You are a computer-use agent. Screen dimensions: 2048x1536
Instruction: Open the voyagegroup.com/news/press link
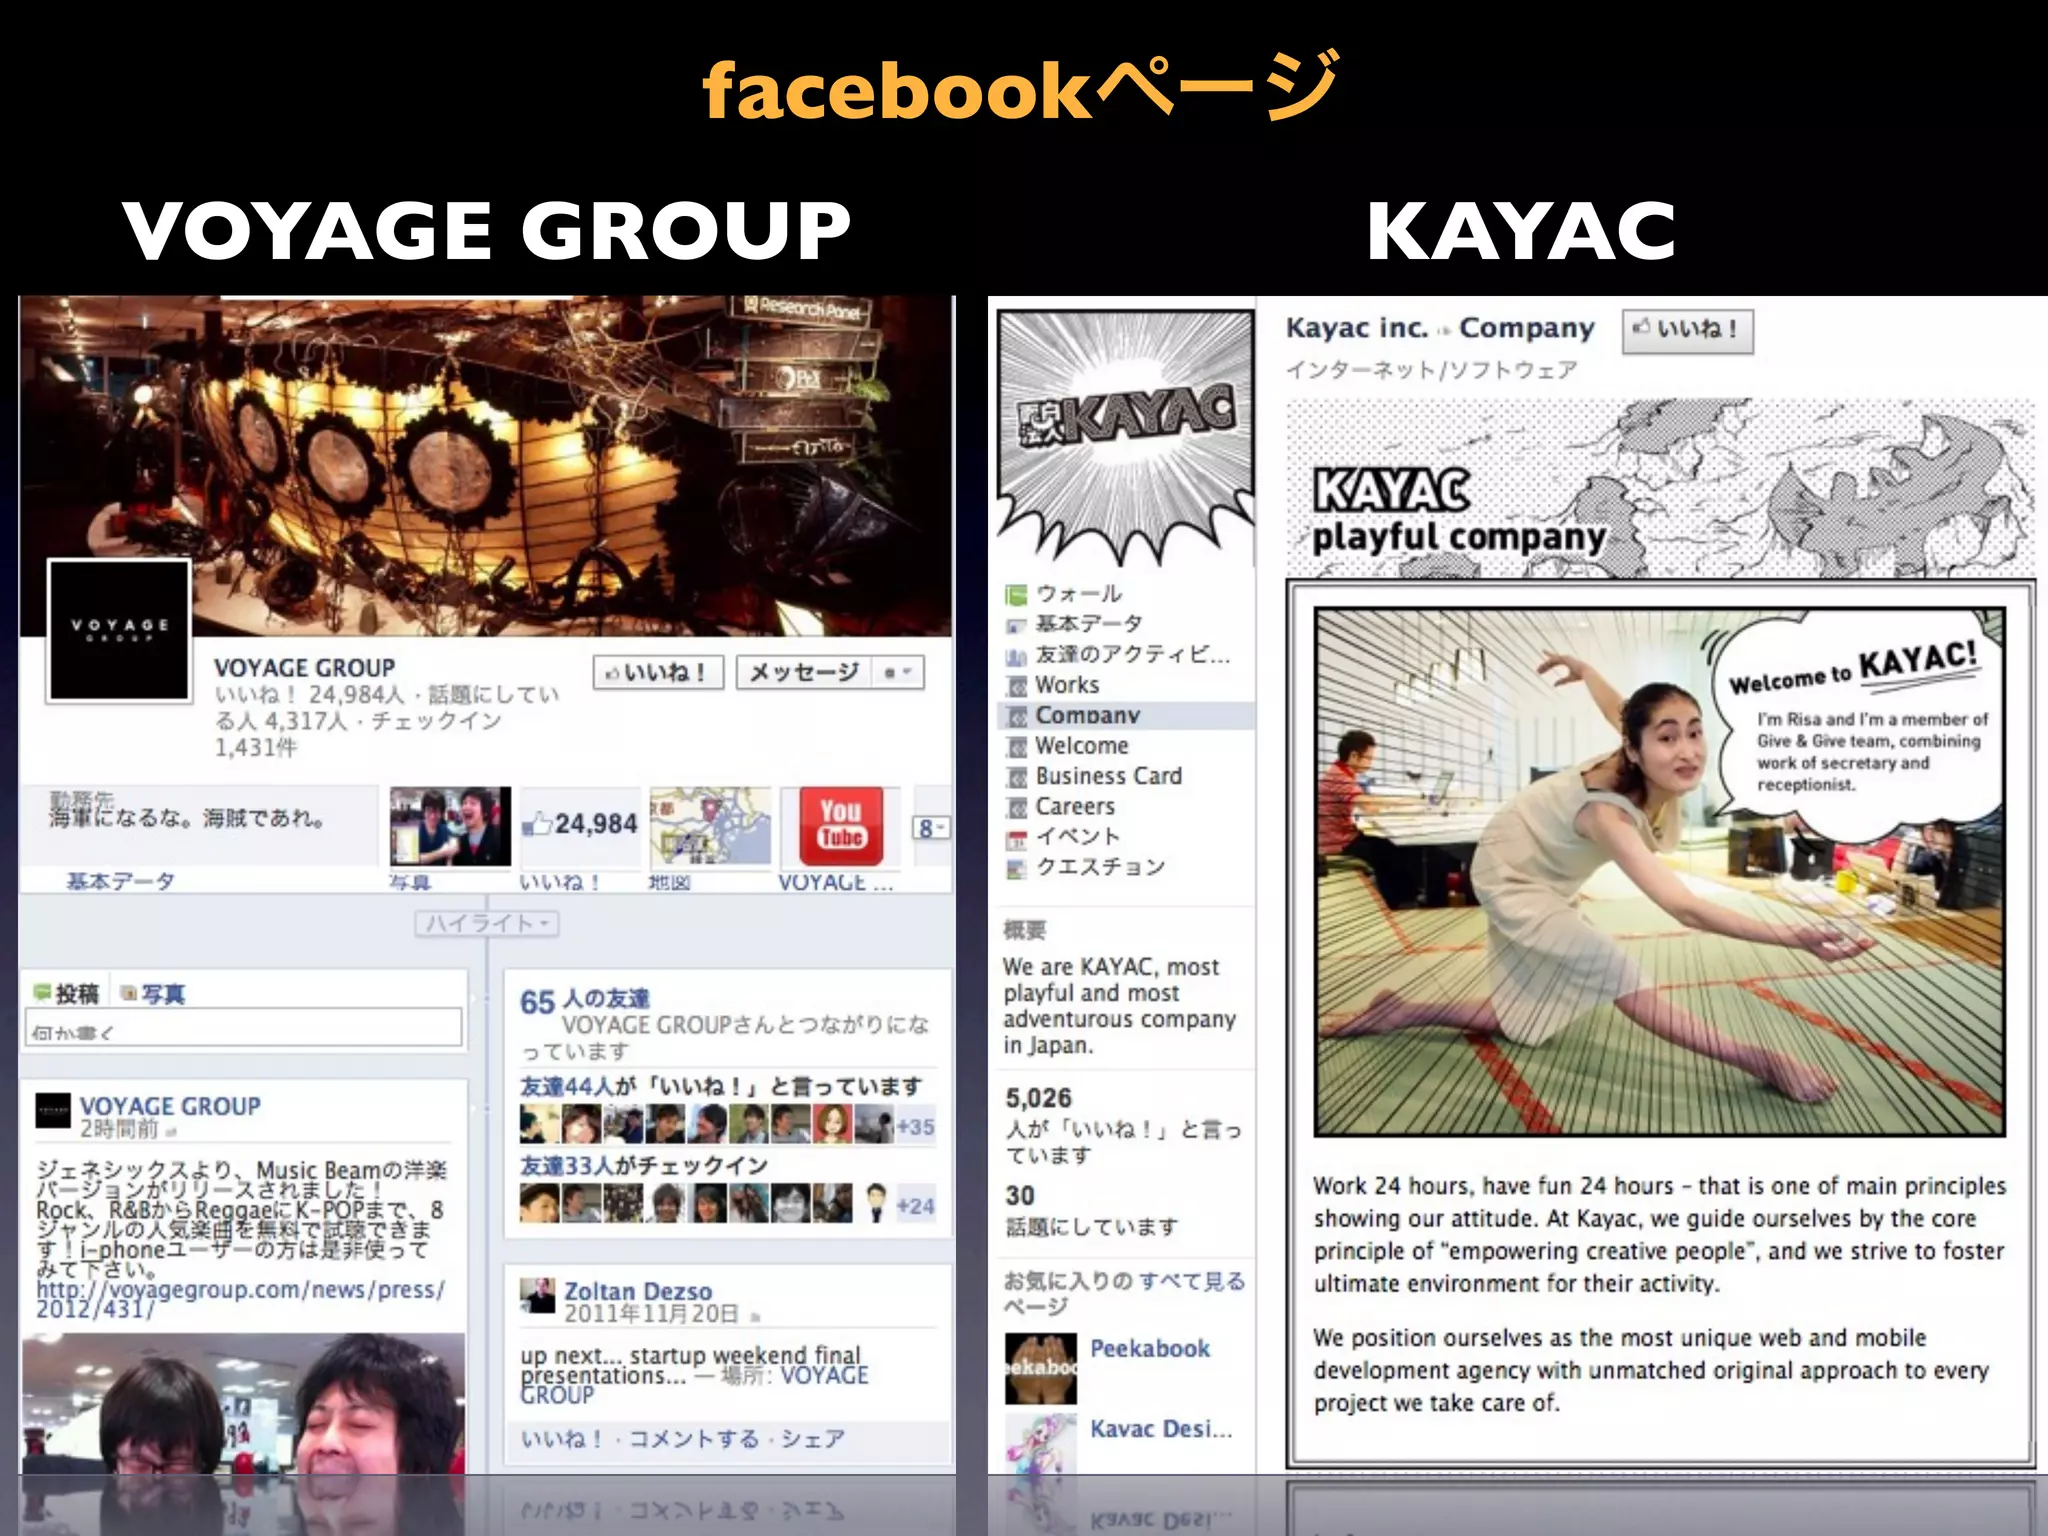[240, 1299]
